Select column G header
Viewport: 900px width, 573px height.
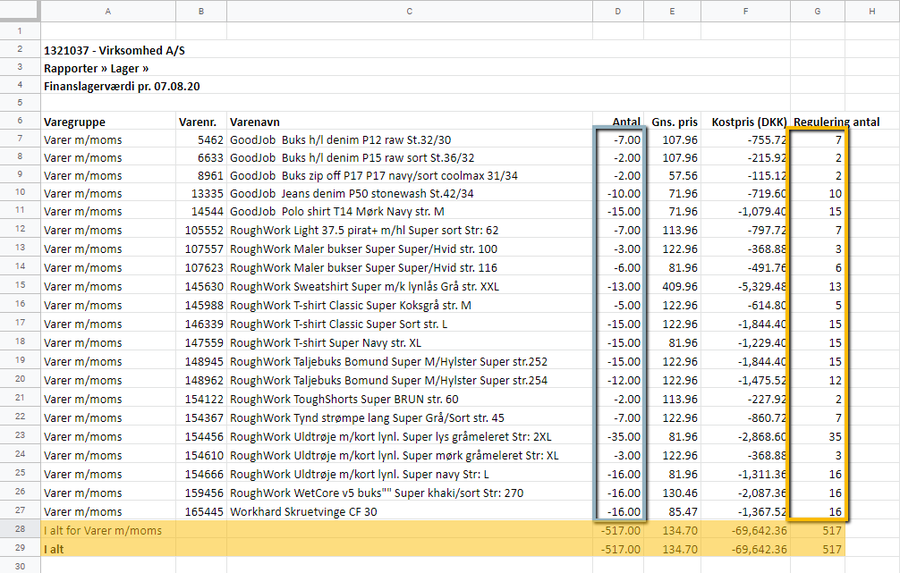click(817, 11)
